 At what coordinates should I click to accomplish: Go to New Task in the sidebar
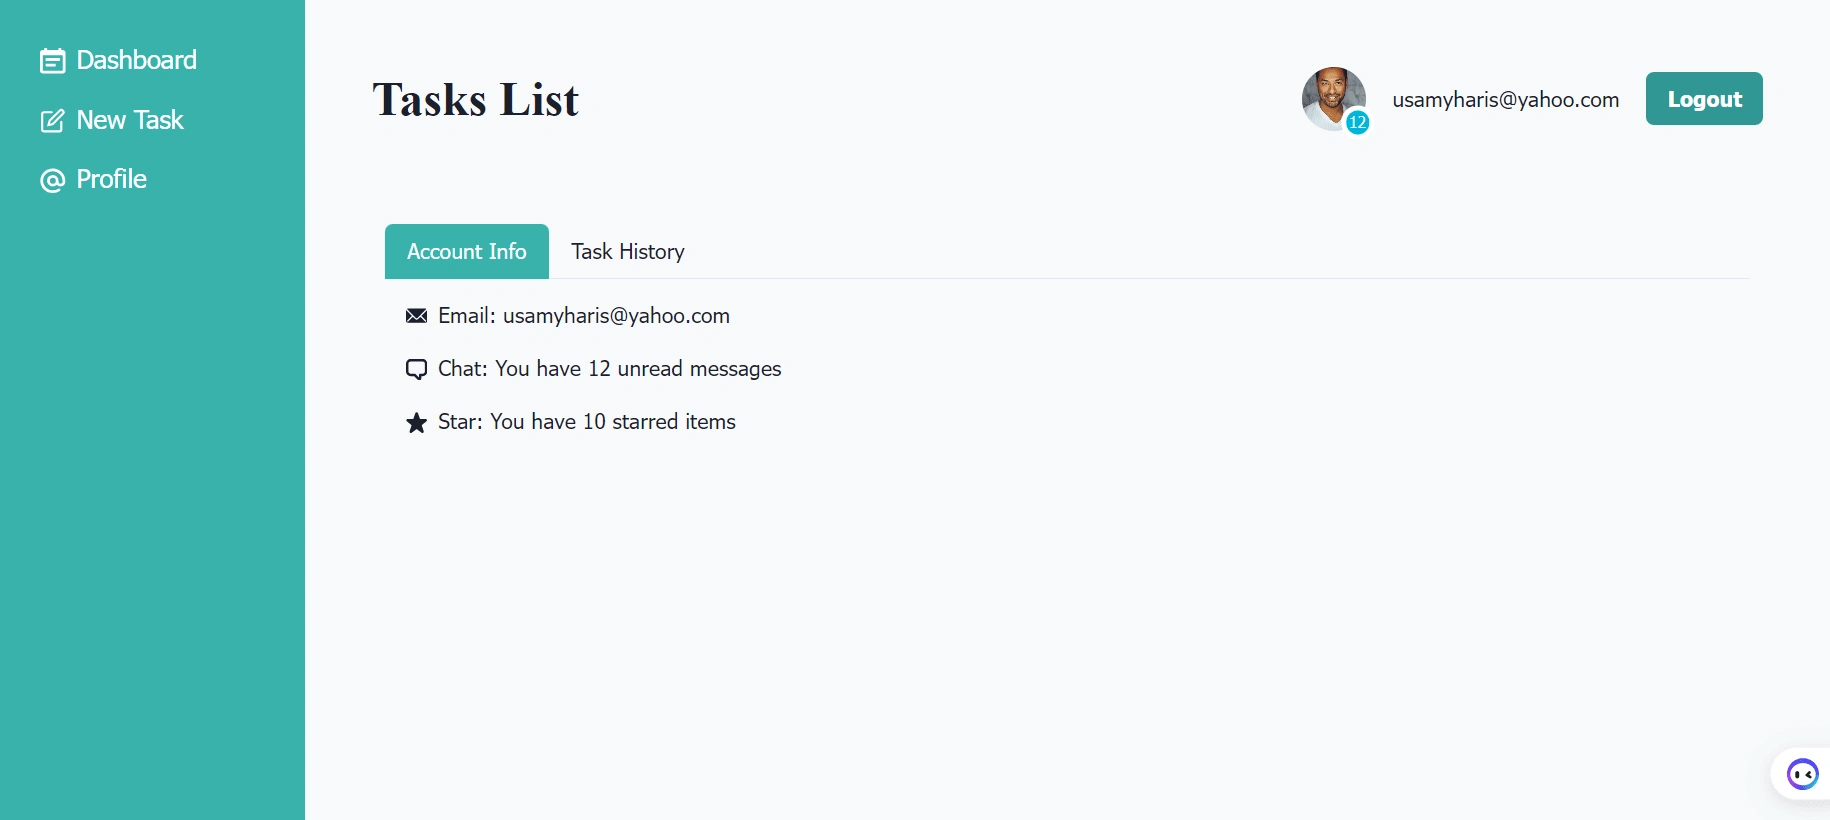112,120
